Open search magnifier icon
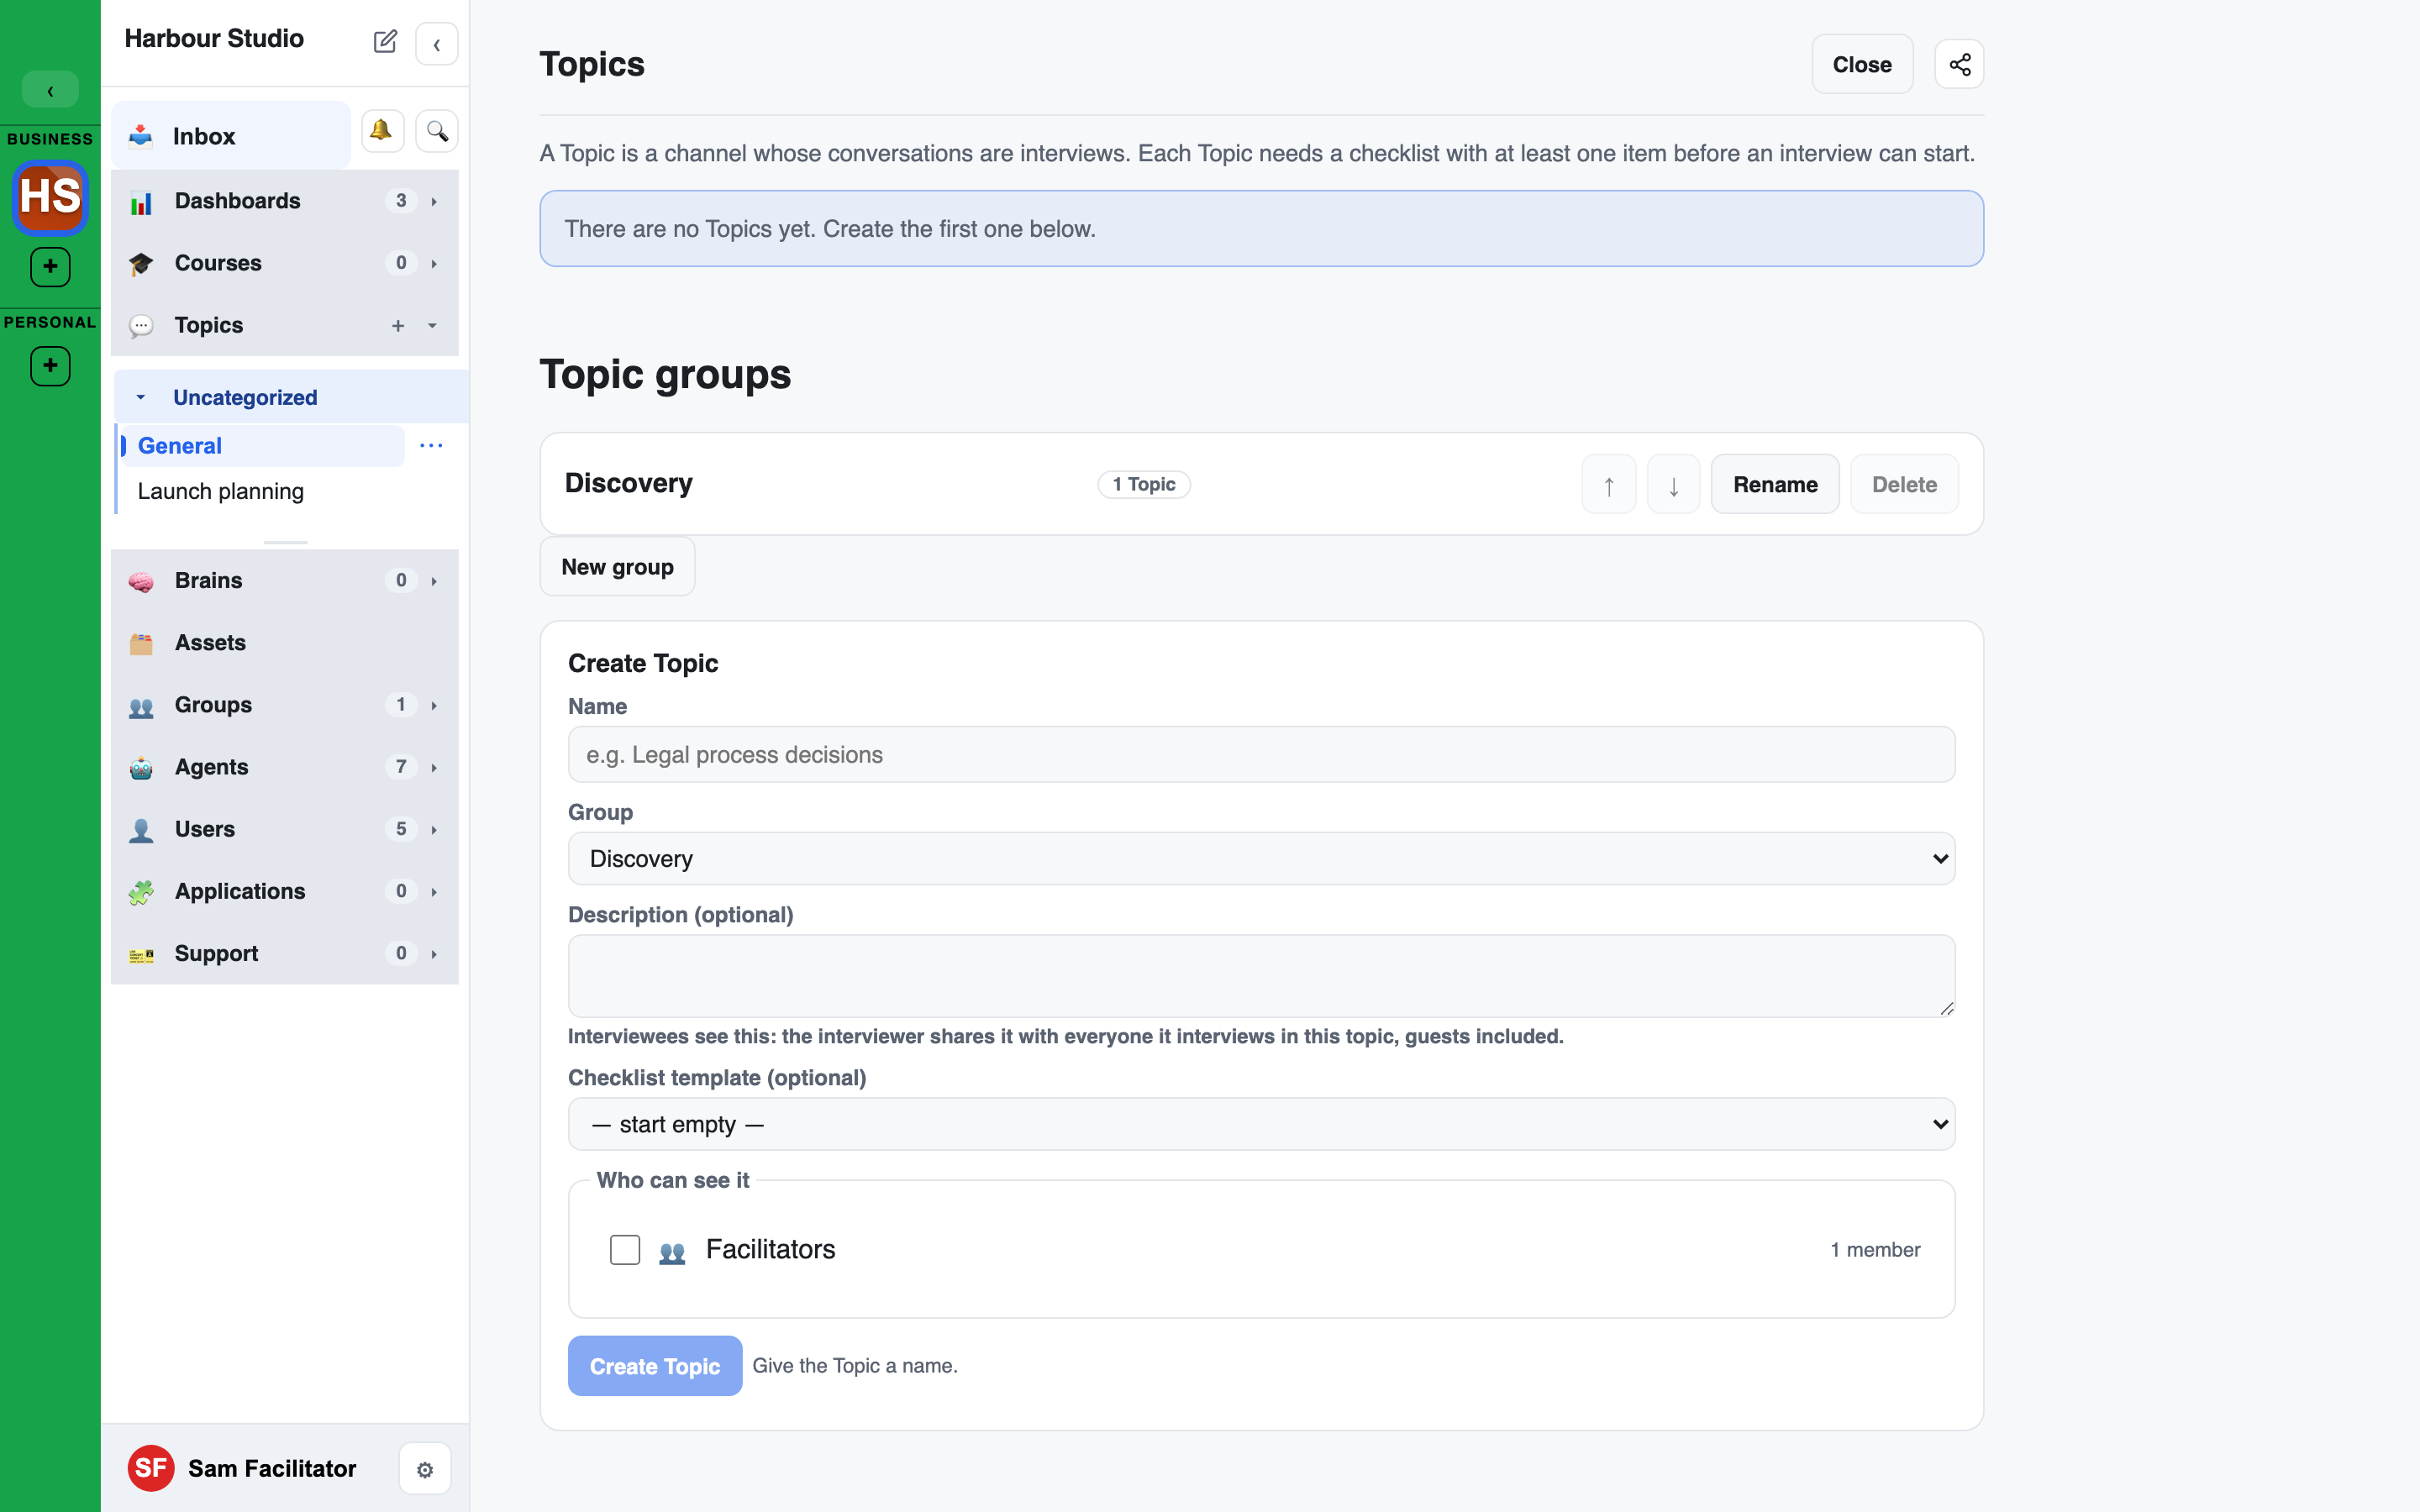 click(437, 131)
